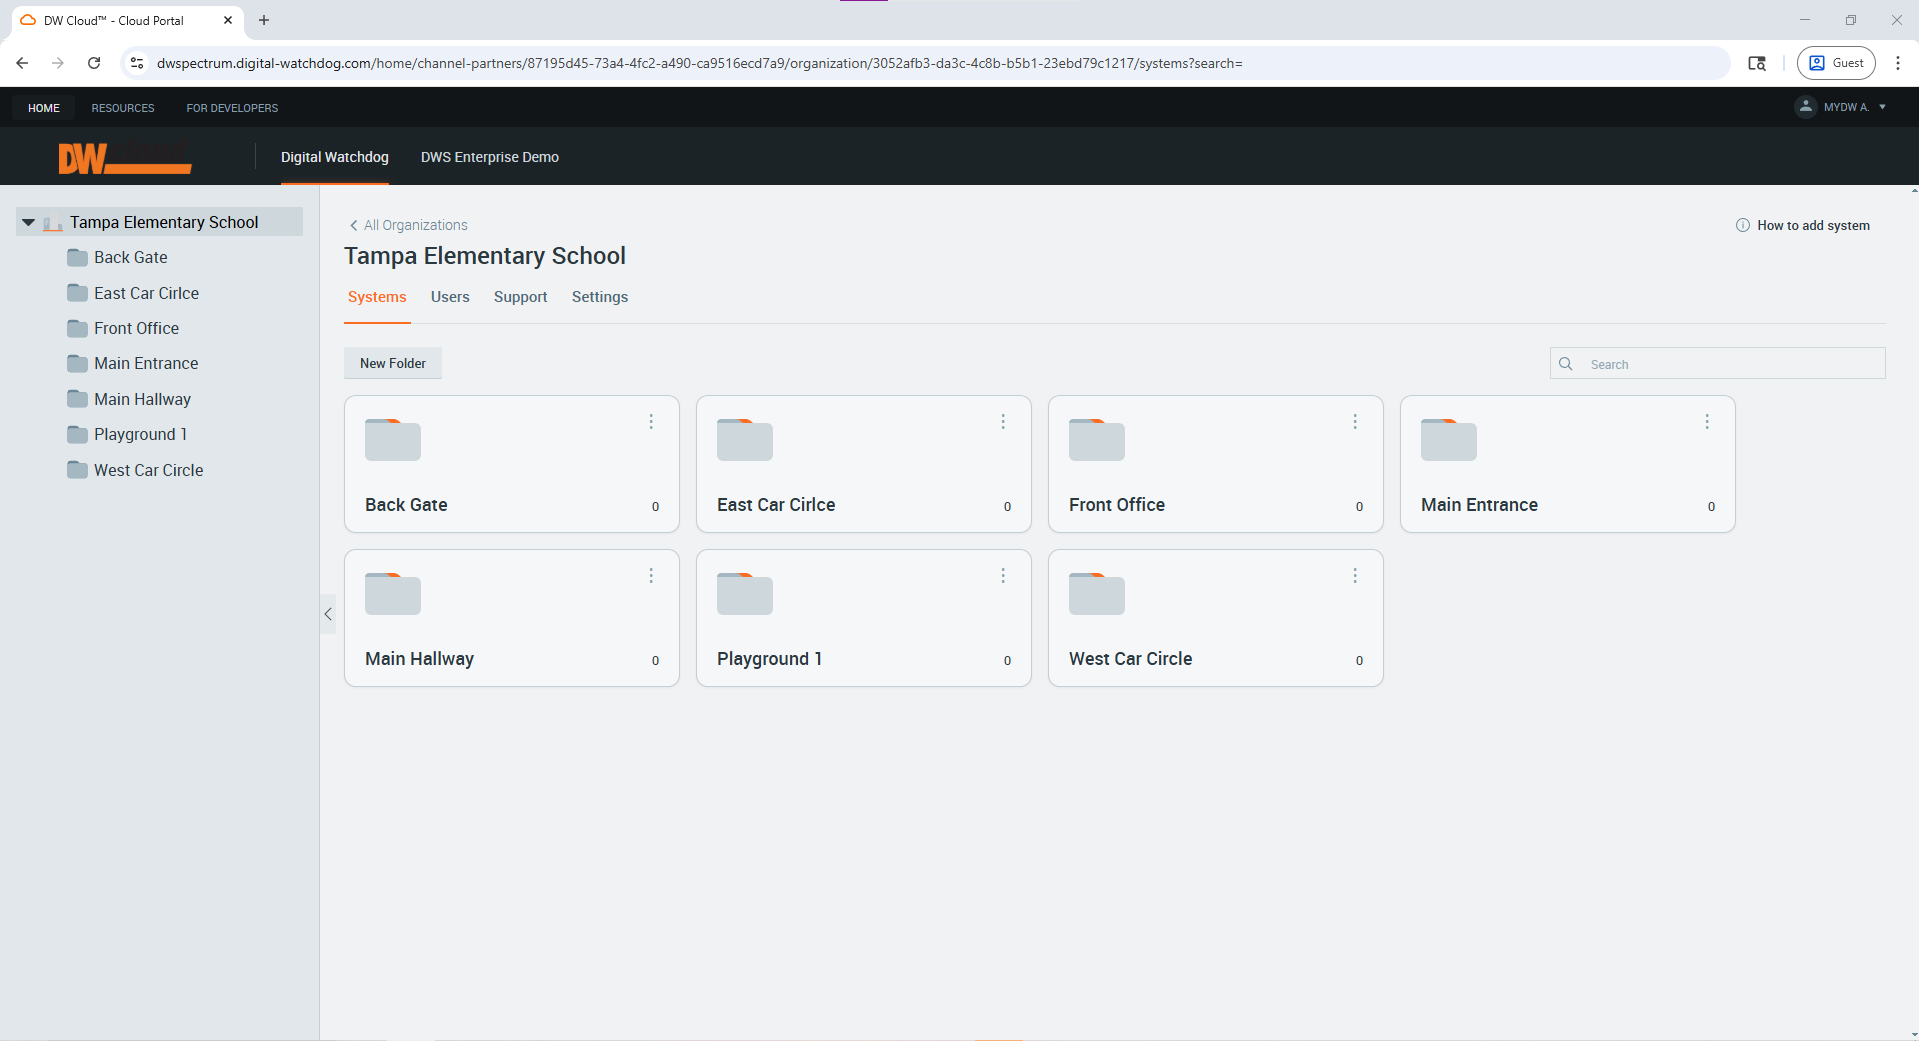Select Front Office in the sidebar tree

137,328
